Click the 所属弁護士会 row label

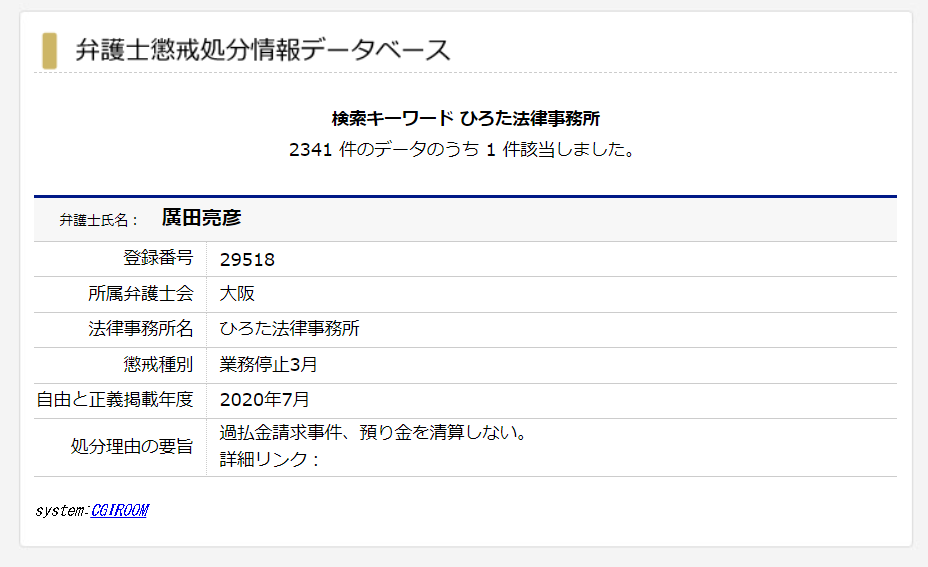(x=140, y=294)
